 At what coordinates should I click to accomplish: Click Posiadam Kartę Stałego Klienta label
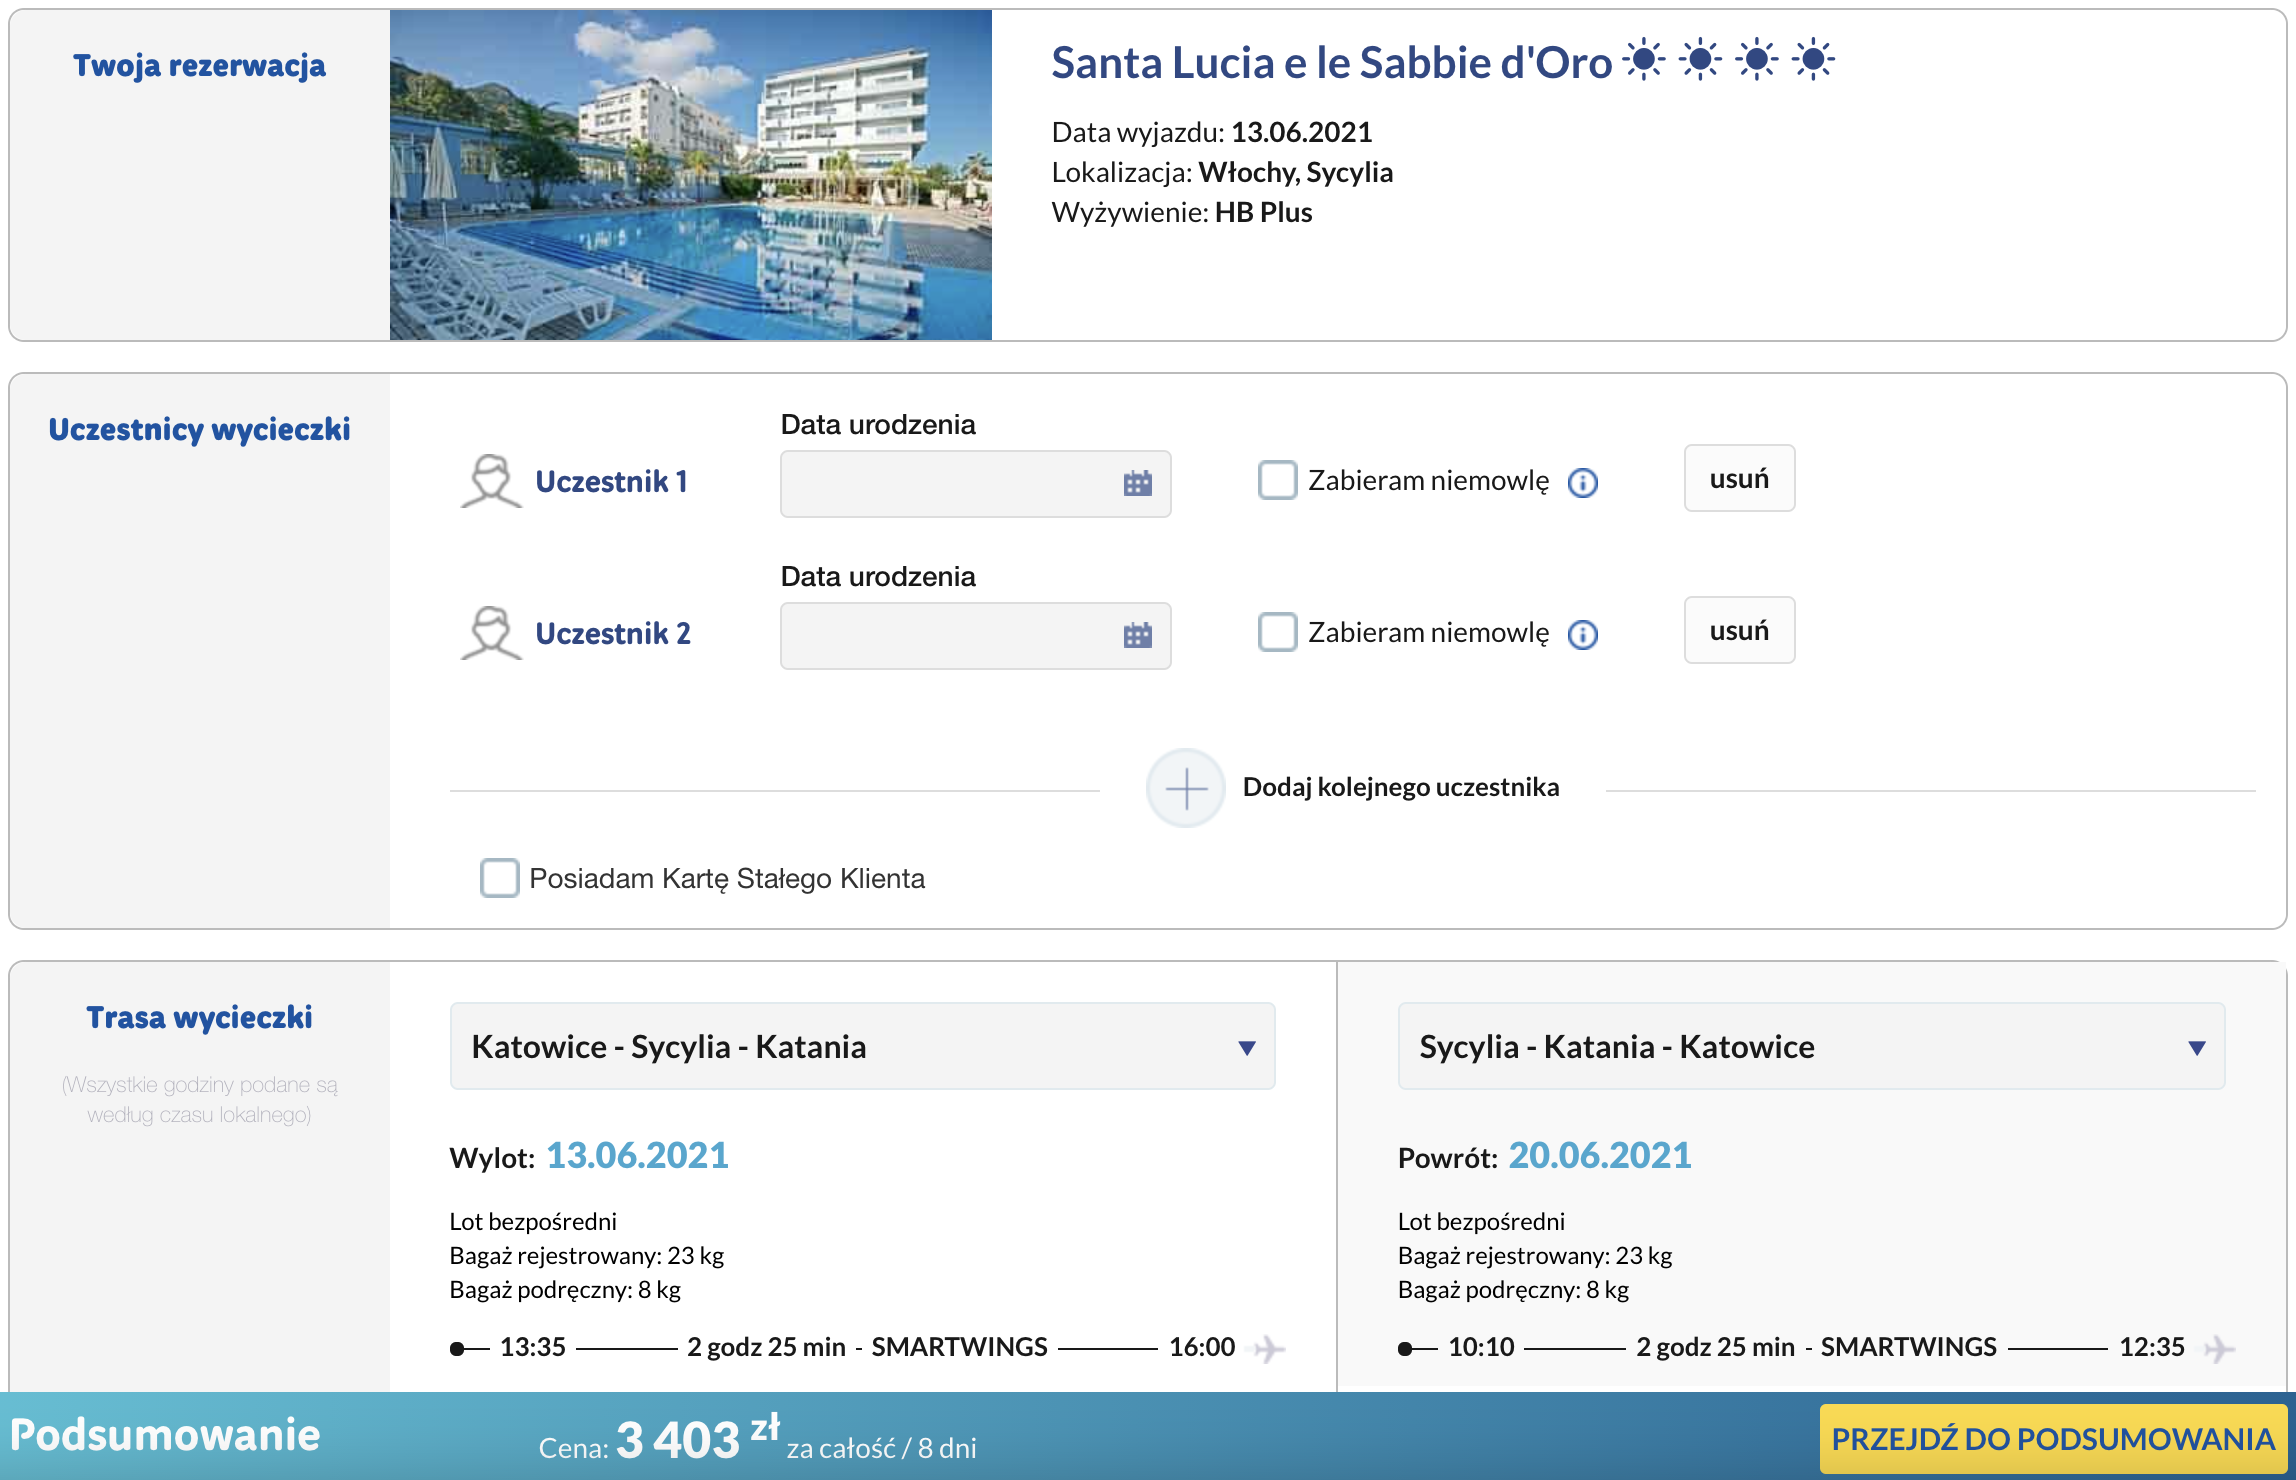727,878
